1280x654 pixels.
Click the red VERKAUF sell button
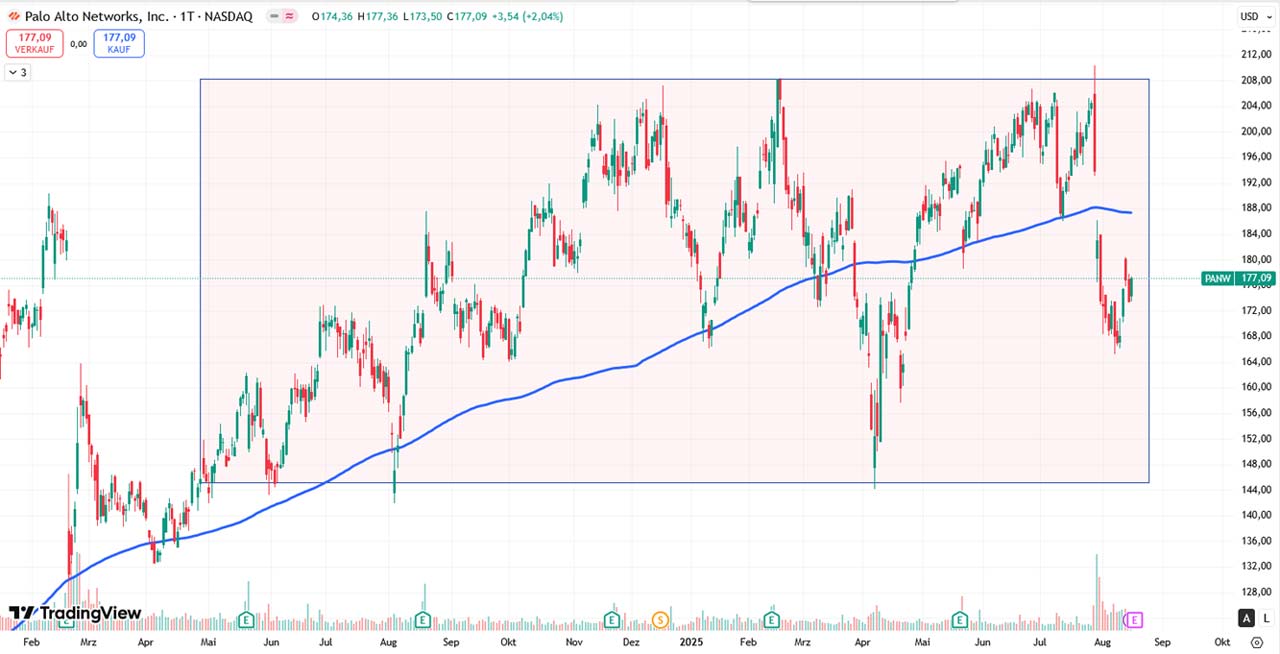click(x=35, y=43)
